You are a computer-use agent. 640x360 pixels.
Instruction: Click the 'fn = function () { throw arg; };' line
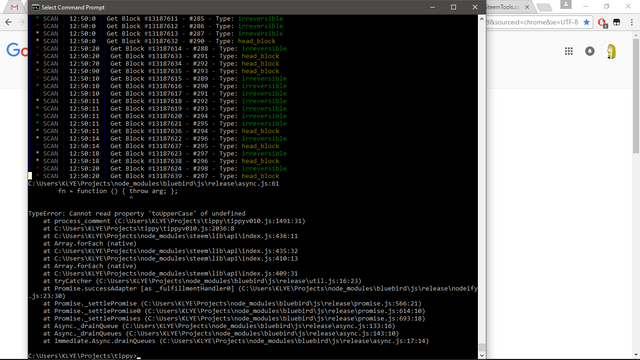[118, 191]
